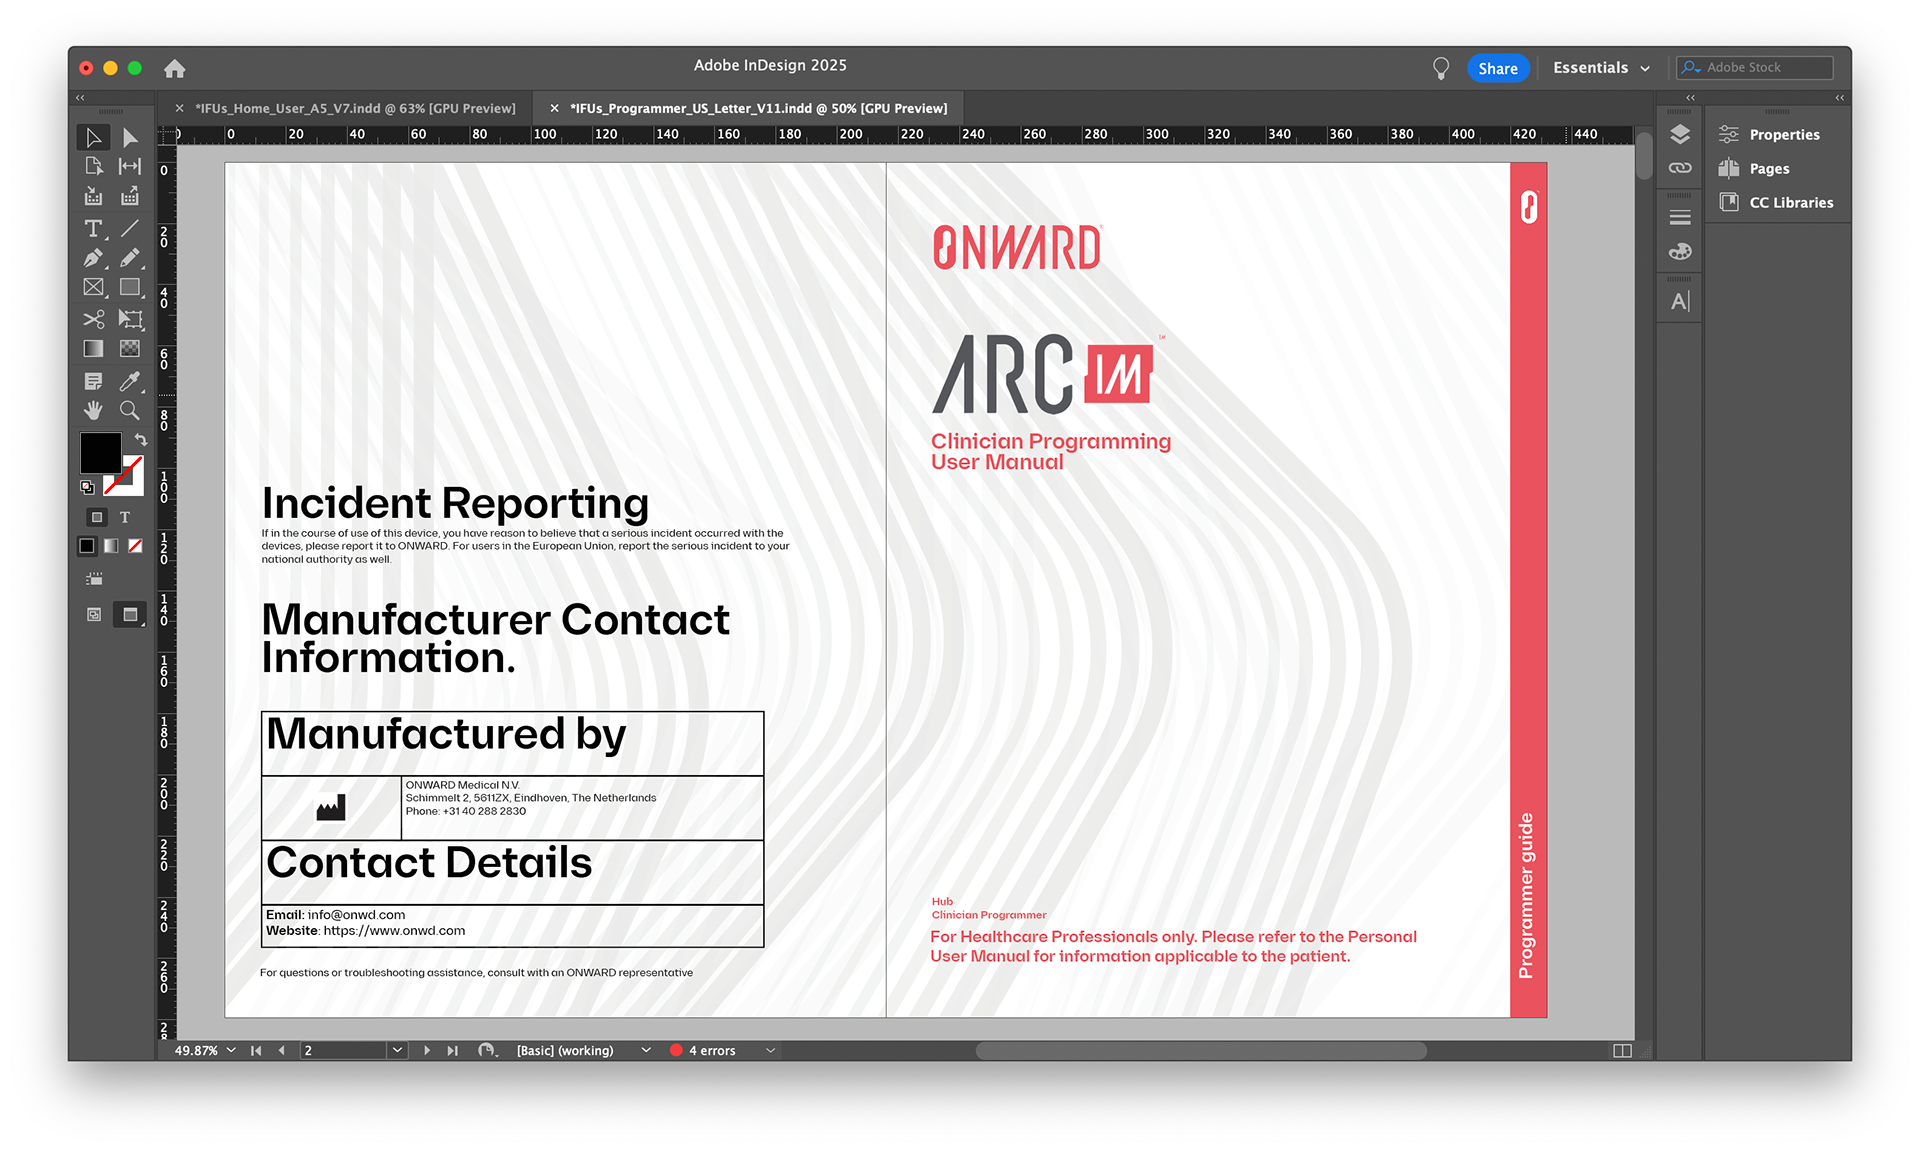Image resolution: width=1920 pixels, height=1151 pixels.
Task: Select the Gap tool
Action: [x=130, y=166]
